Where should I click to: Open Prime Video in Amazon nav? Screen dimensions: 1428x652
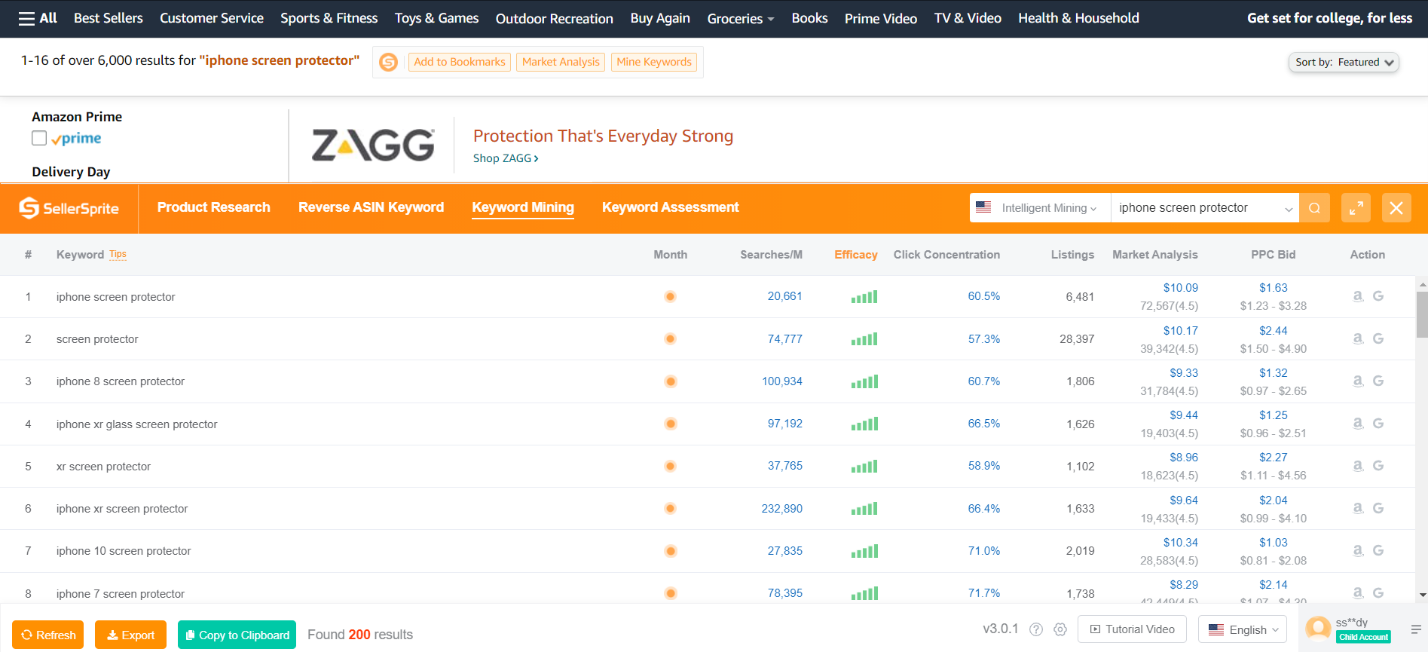coord(881,18)
